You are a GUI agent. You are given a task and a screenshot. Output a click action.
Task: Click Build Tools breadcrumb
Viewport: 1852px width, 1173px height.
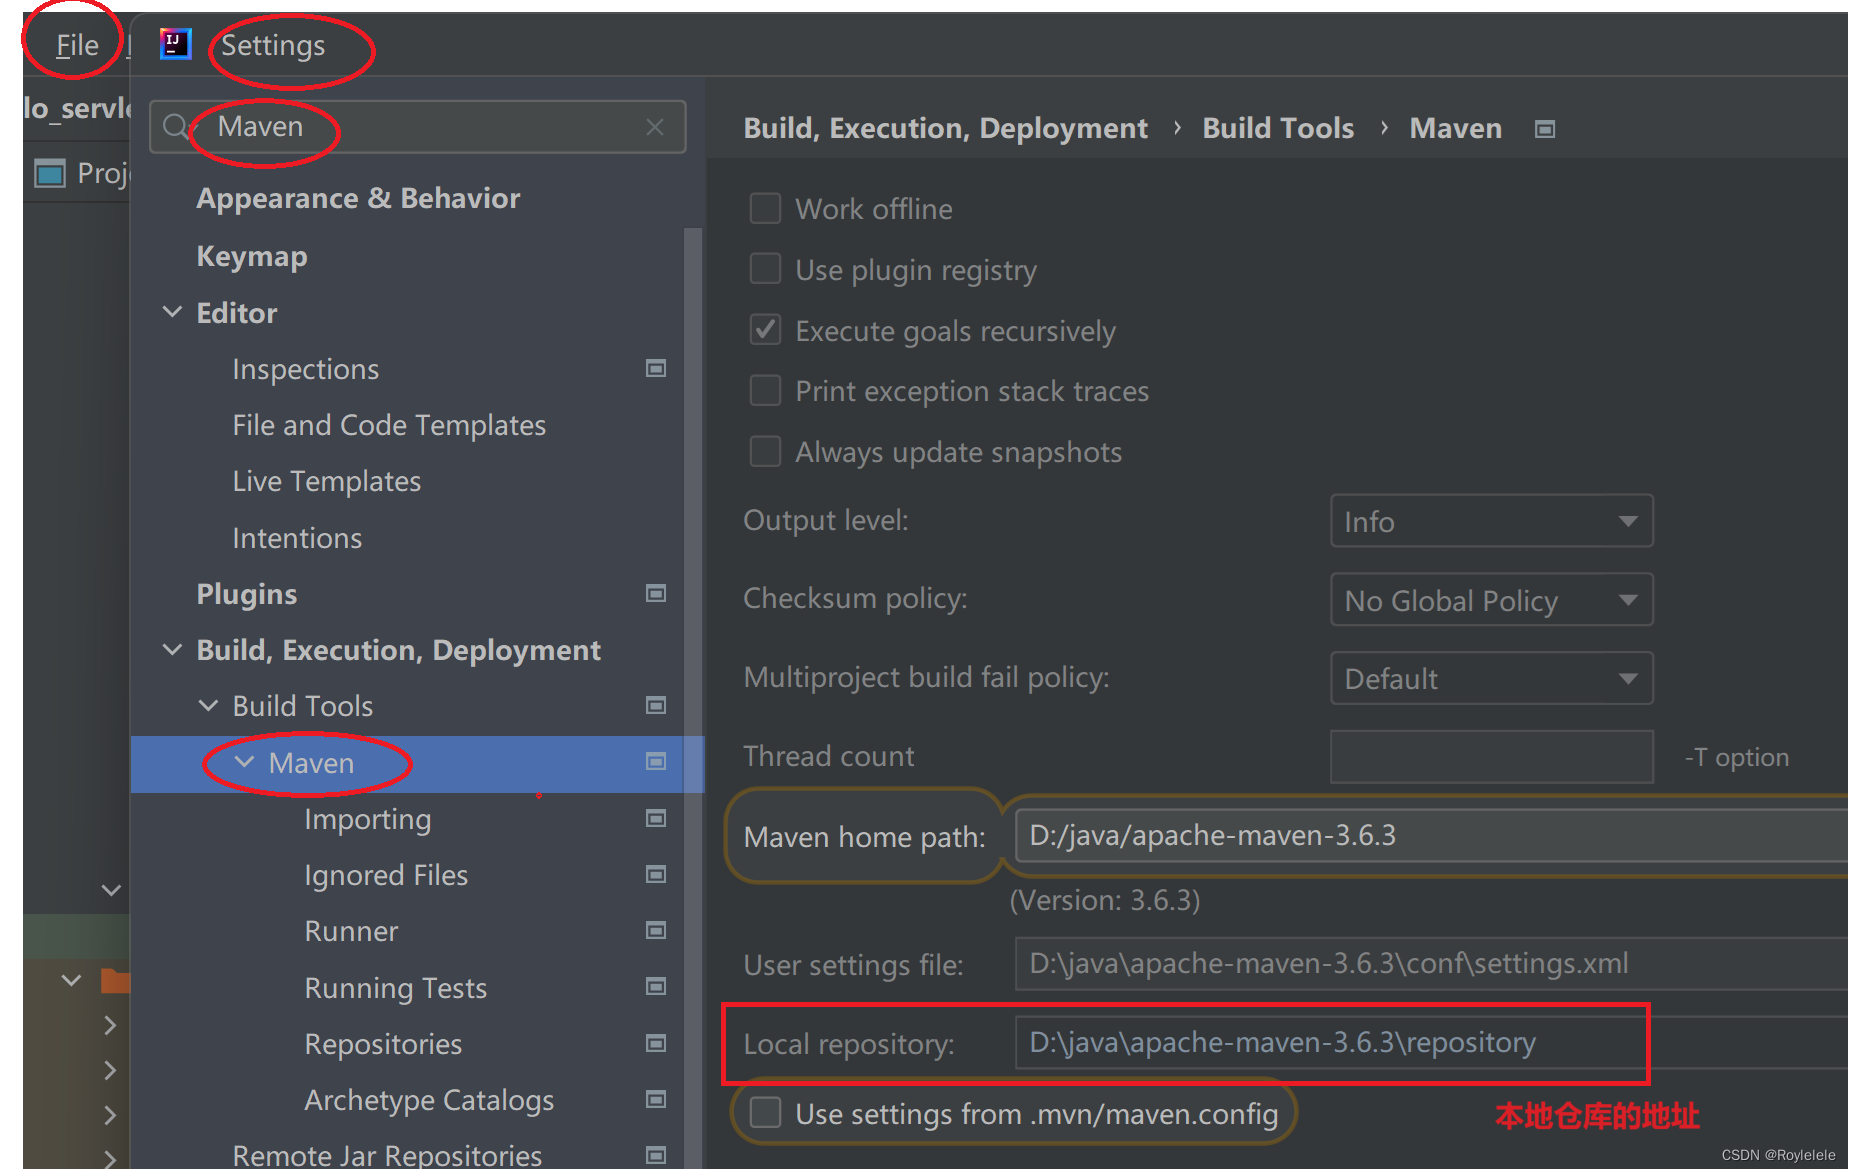(x=1278, y=129)
